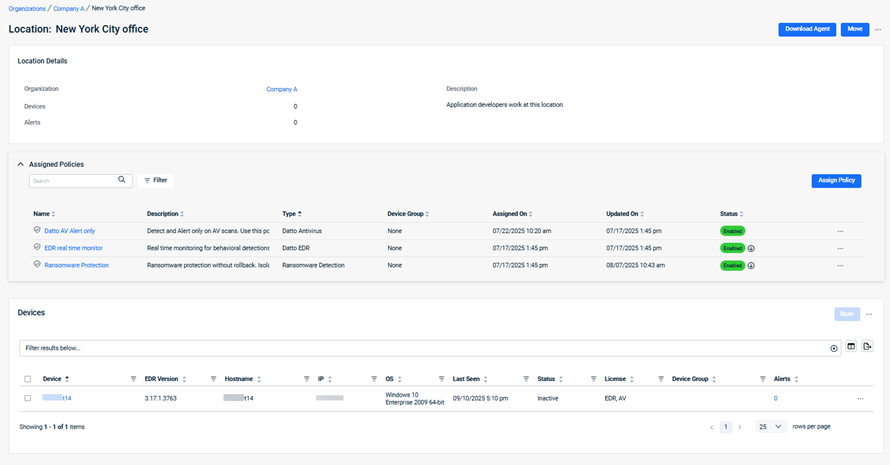
Task: Open the row actions menu for Ransomware Protection
Action: tap(840, 265)
